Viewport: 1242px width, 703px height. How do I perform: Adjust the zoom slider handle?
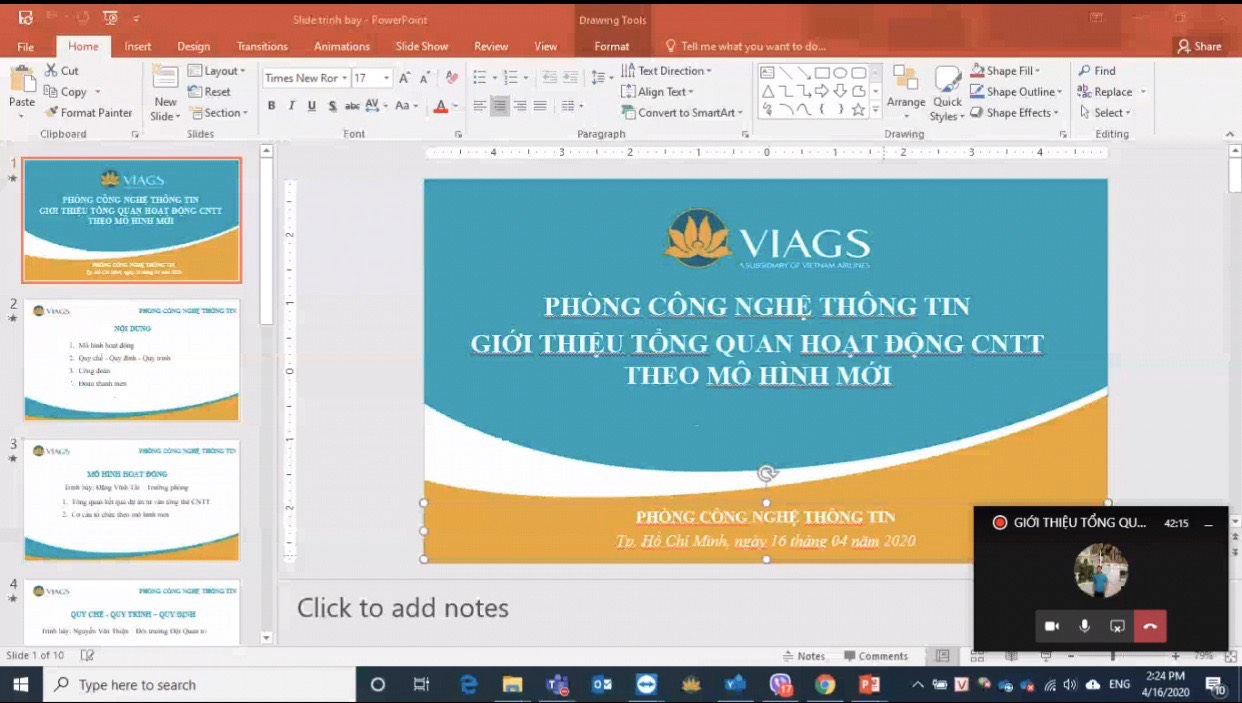coord(1113,656)
